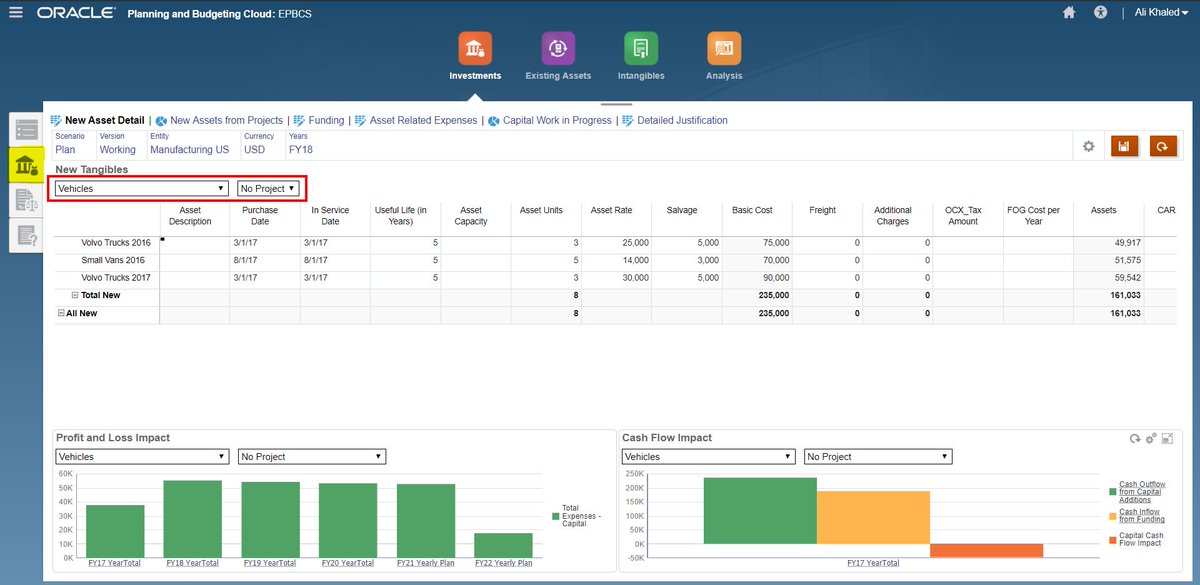
Task: Select the first vertical tab list icon
Action: pyautogui.click(x=26, y=130)
